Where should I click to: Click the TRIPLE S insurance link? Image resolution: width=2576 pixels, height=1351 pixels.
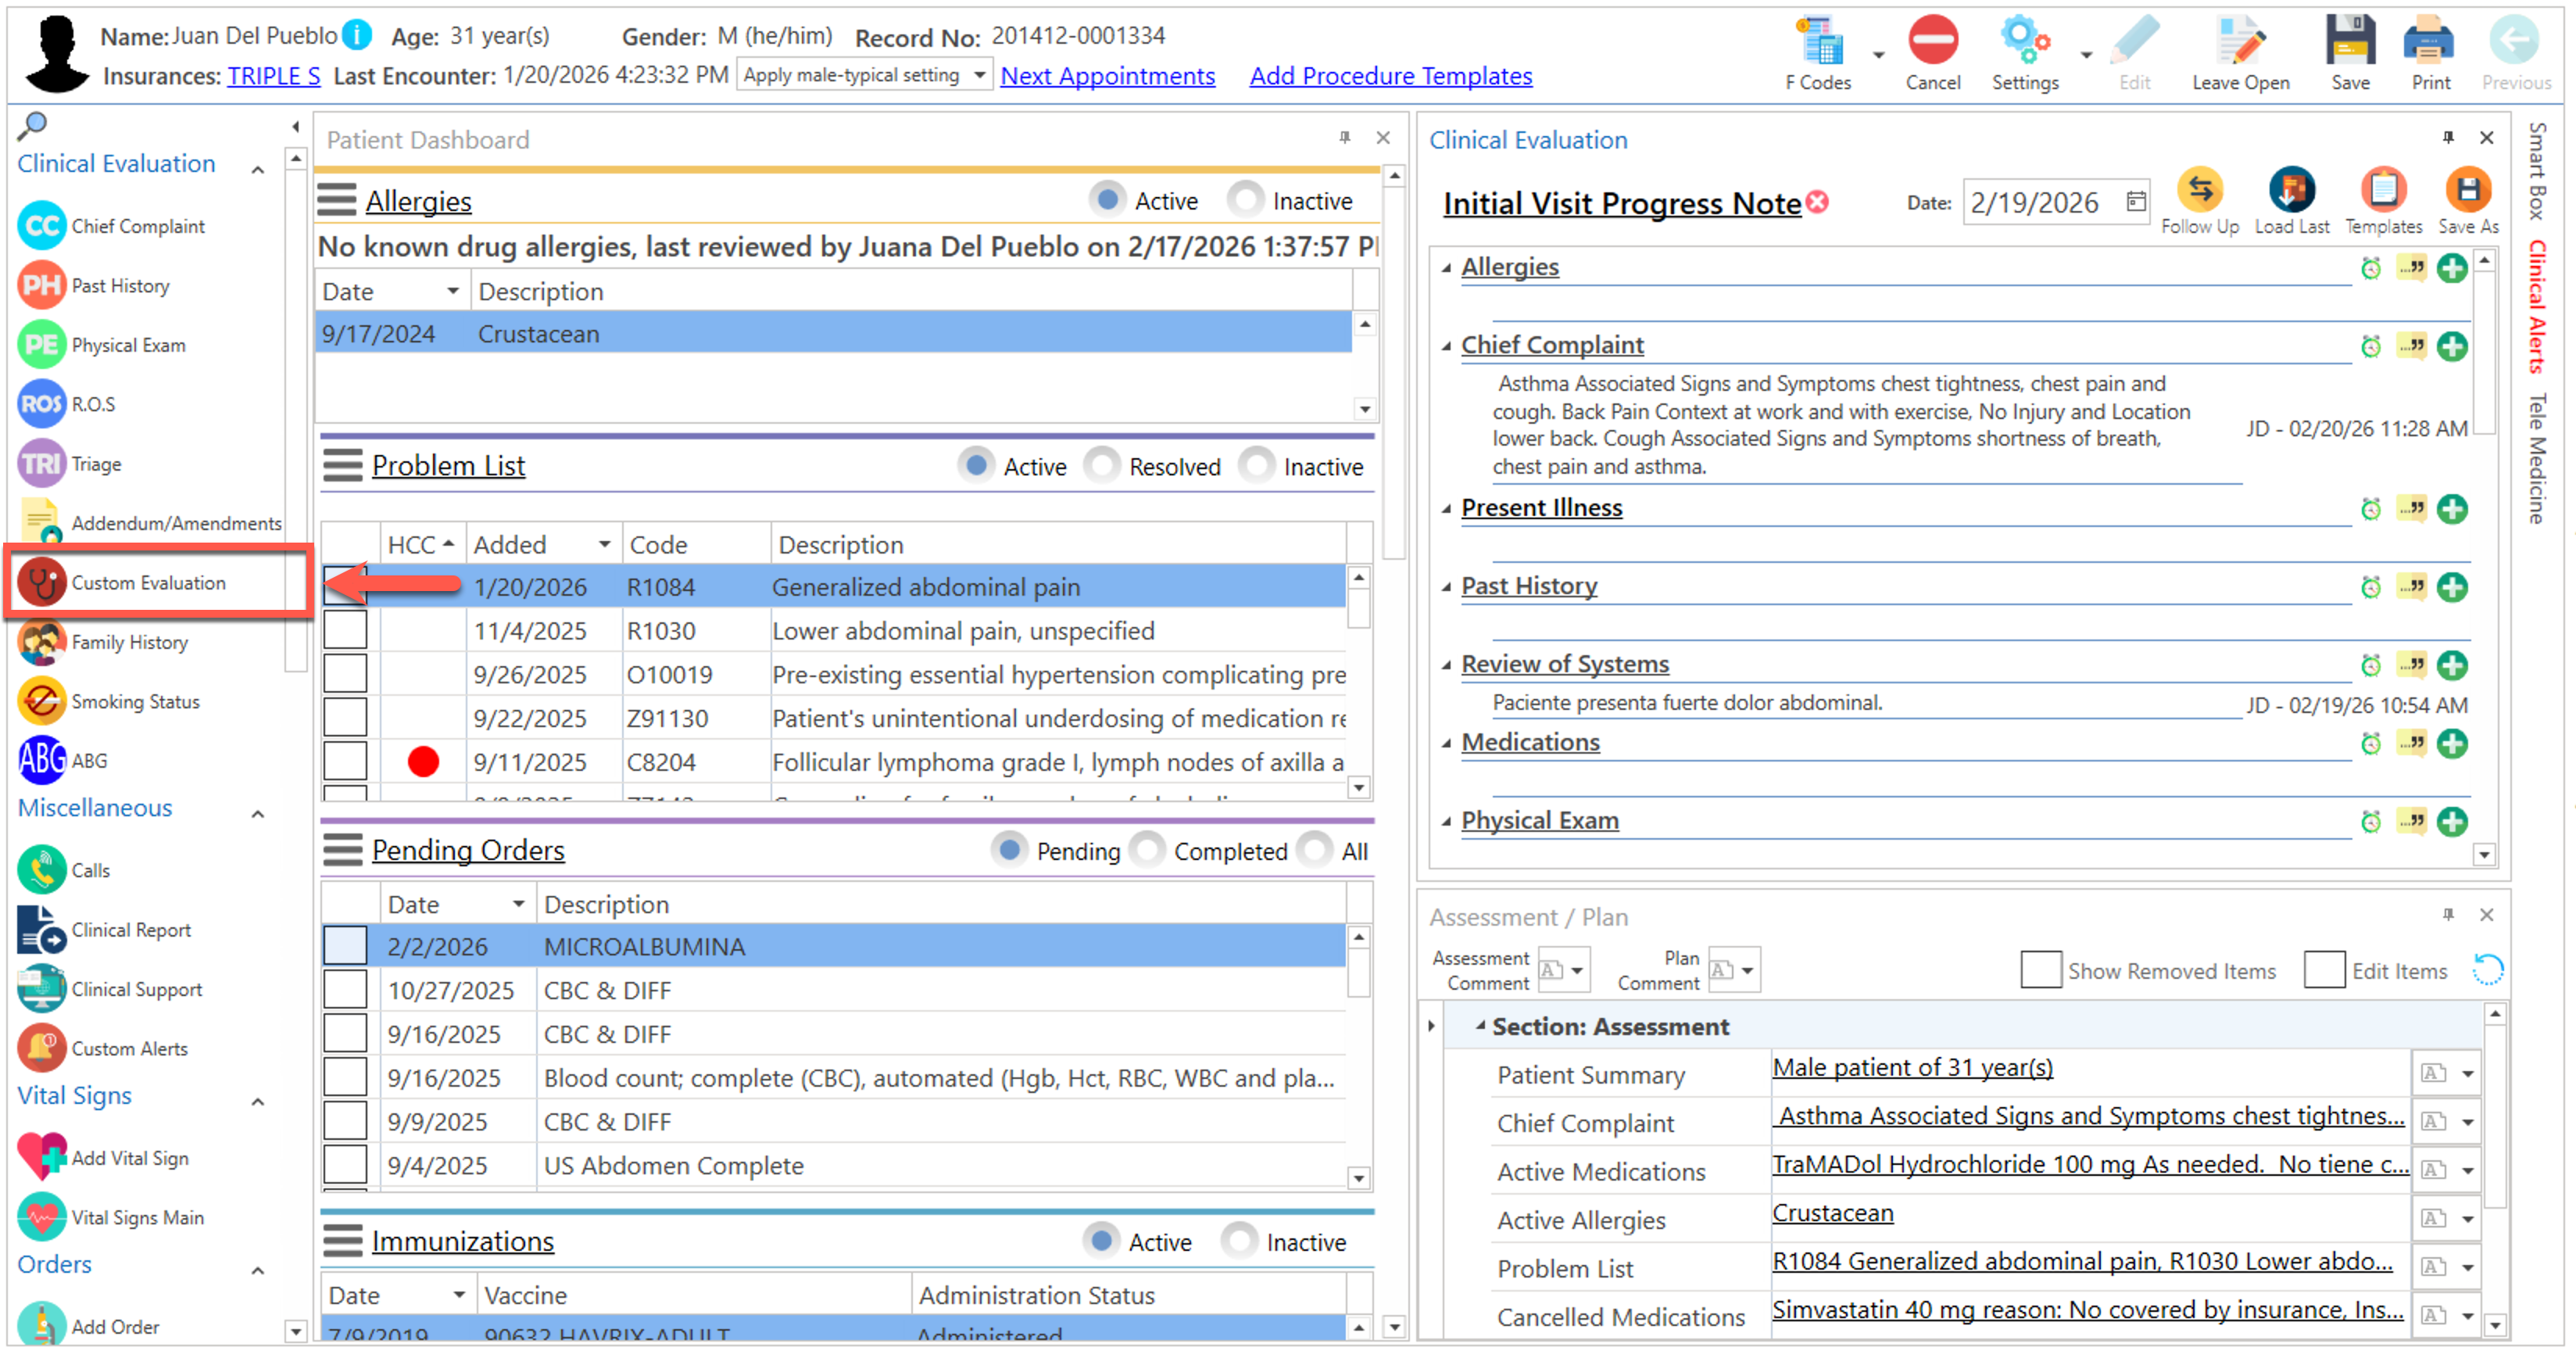point(273,76)
